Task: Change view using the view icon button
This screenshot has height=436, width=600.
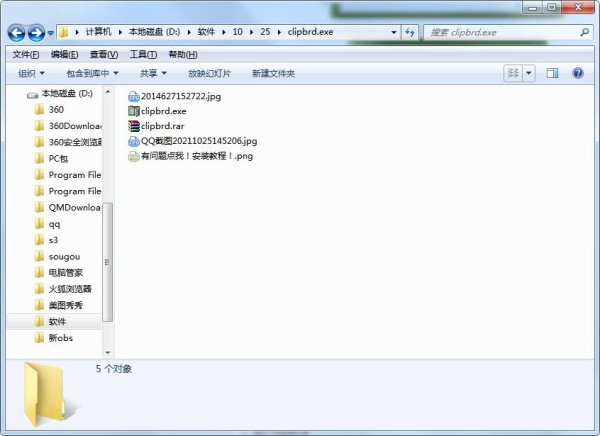Action: [512, 73]
